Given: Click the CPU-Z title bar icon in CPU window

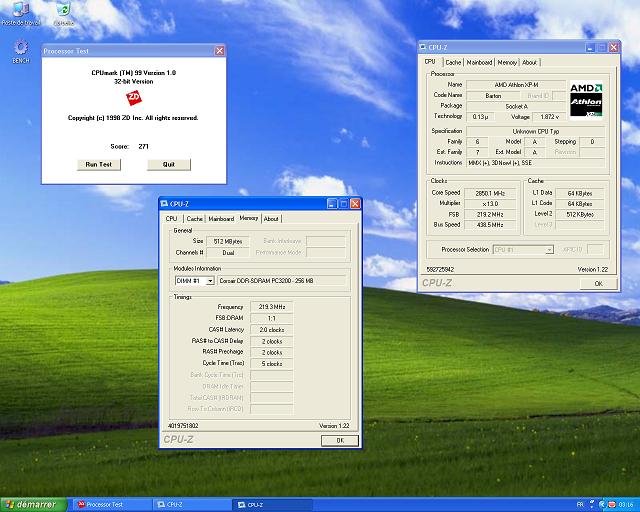Looking at the screenshot, I should pos(423,47).
